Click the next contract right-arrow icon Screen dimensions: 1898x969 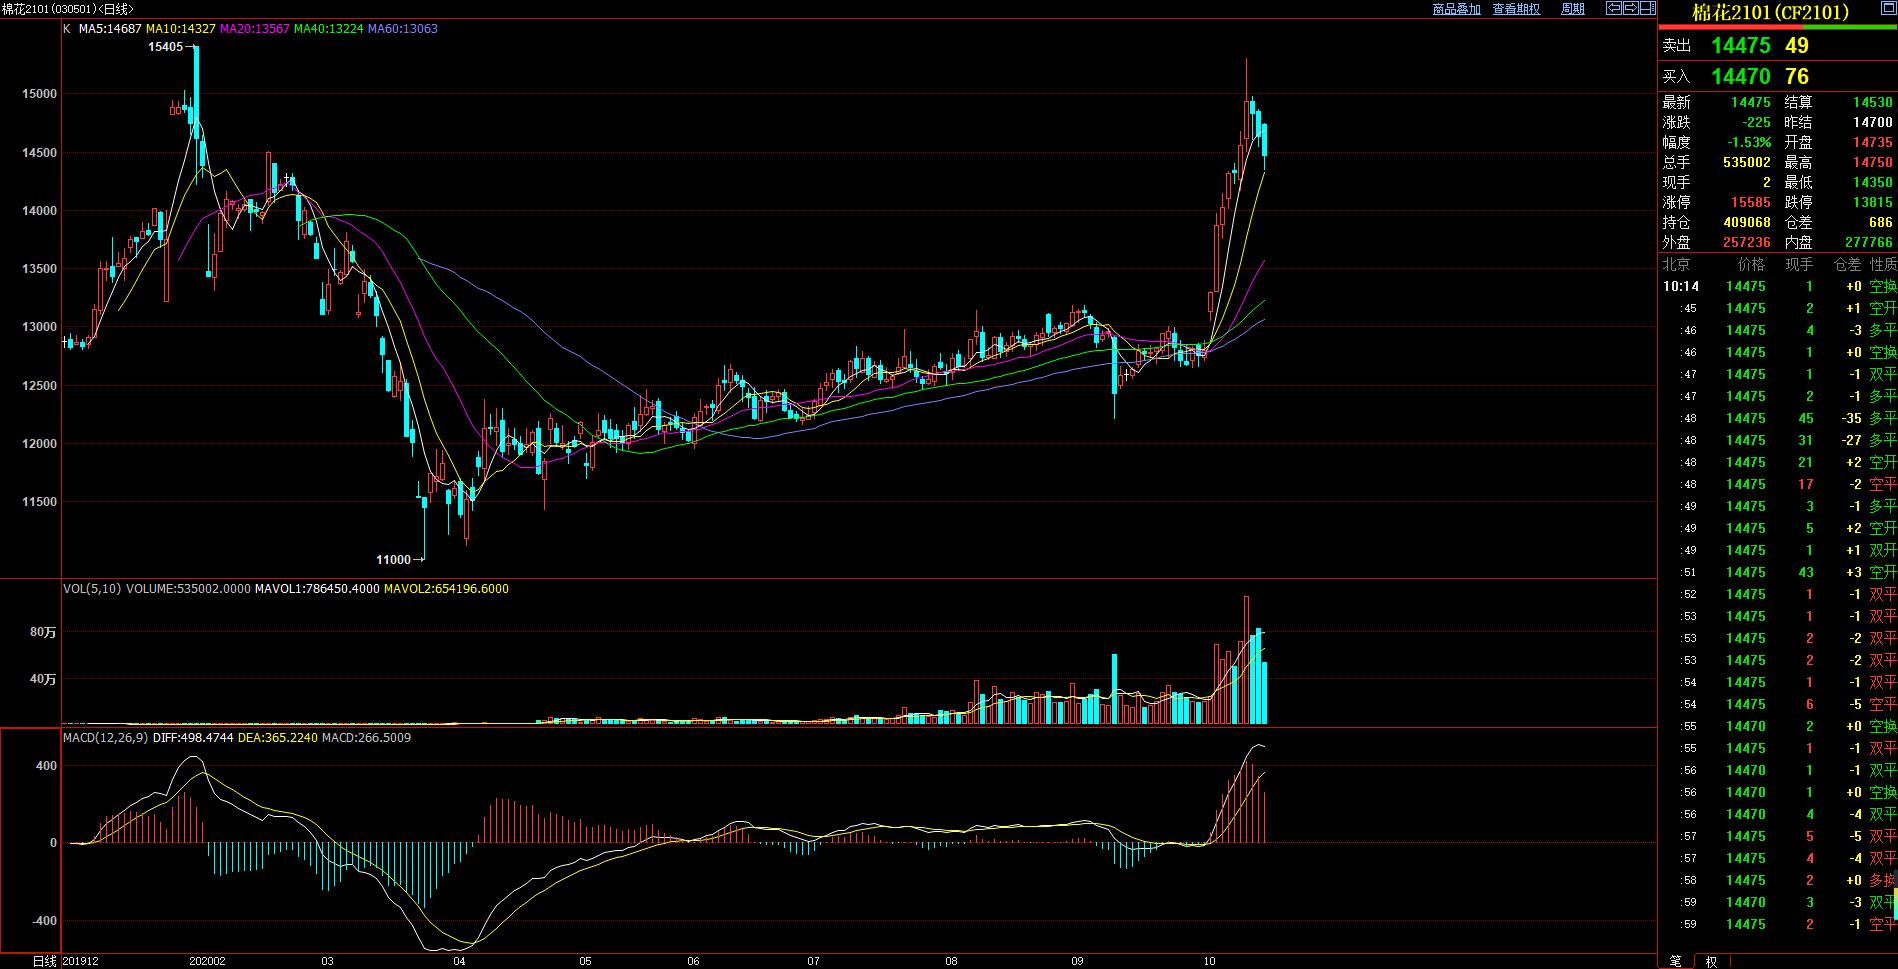(1631, 8)
